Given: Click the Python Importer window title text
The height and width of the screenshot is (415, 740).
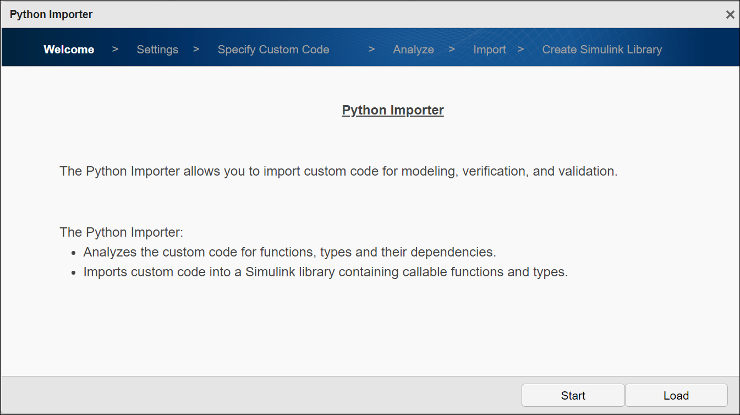Looking at the screenshot, I should 52,14.
